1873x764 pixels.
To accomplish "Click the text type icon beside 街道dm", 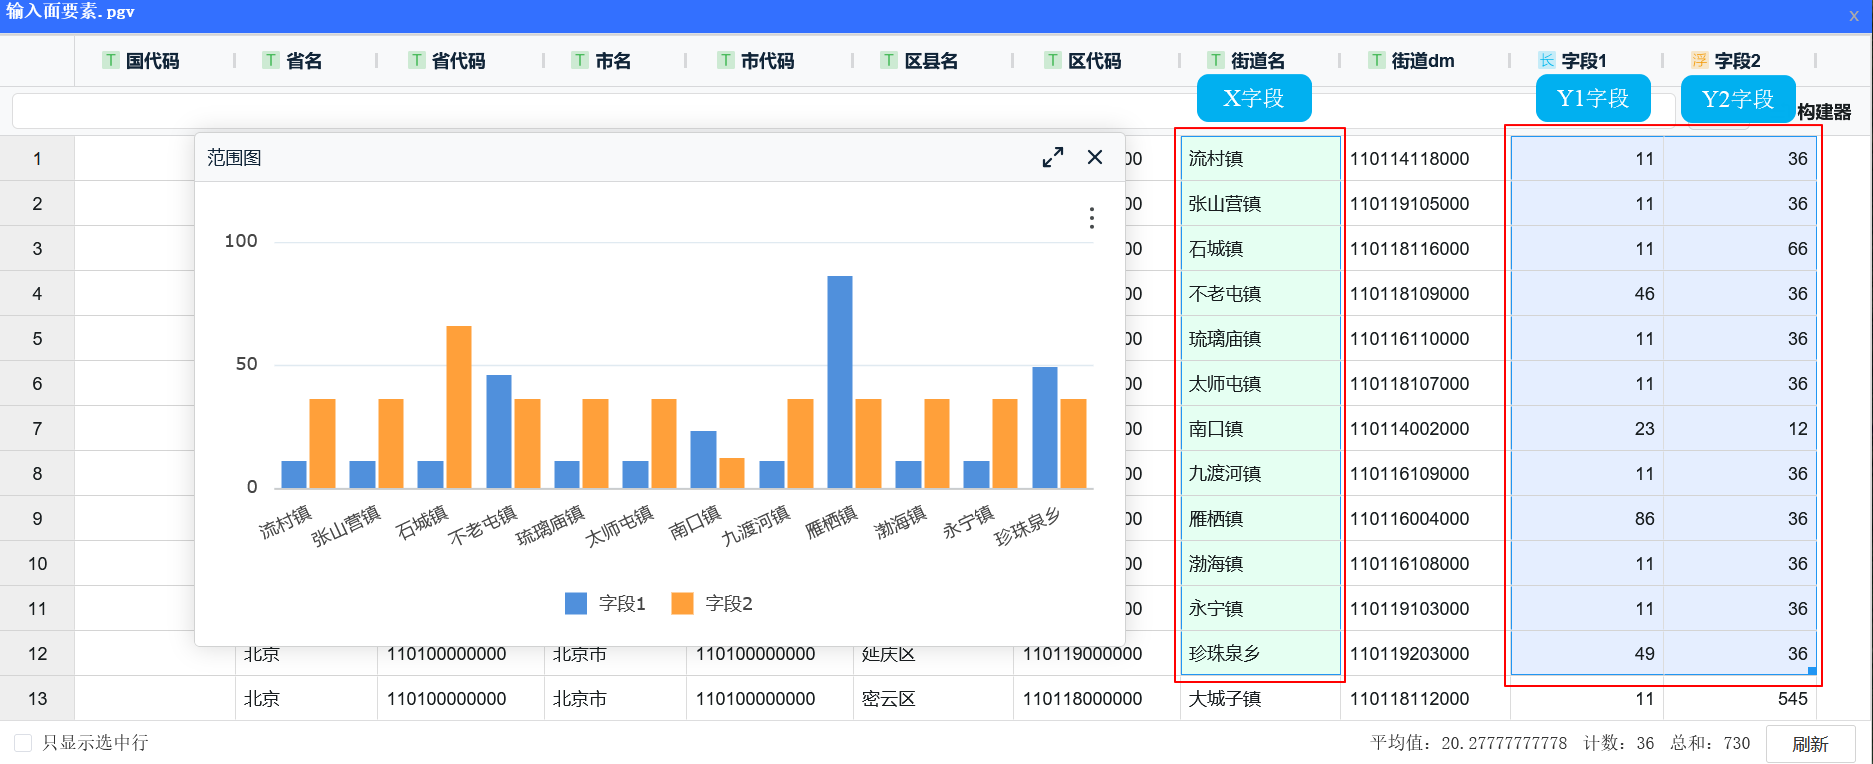I will click(1377, 61).
